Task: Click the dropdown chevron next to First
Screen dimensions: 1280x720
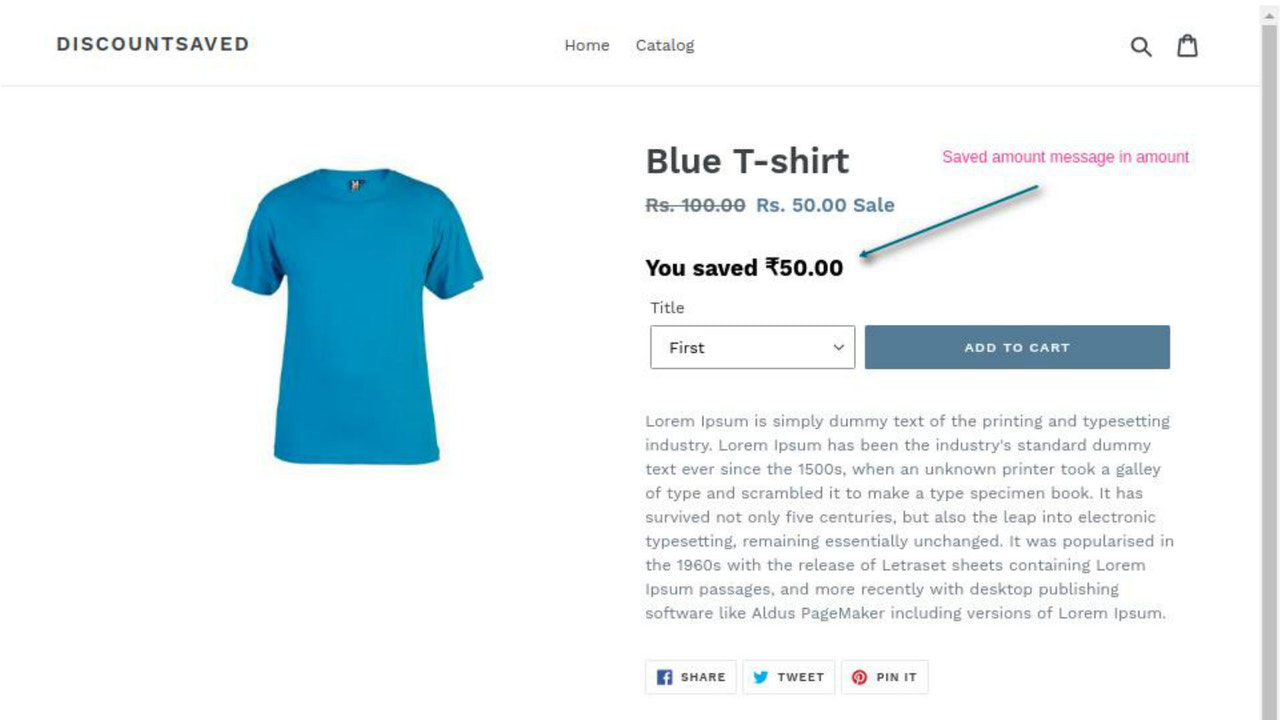Action: [x=838, y=347]
